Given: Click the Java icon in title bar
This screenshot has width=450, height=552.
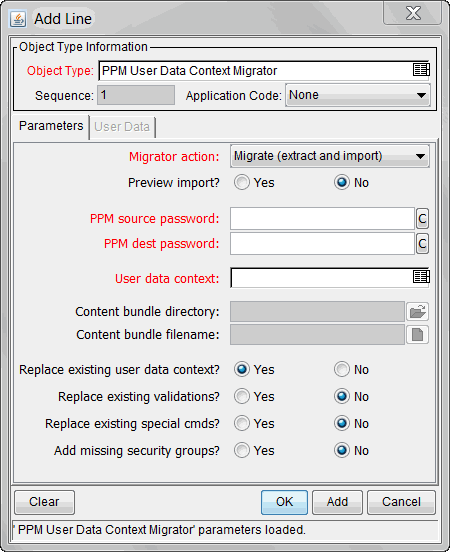Looking at the screenshot, I should (x=18, y=19).
